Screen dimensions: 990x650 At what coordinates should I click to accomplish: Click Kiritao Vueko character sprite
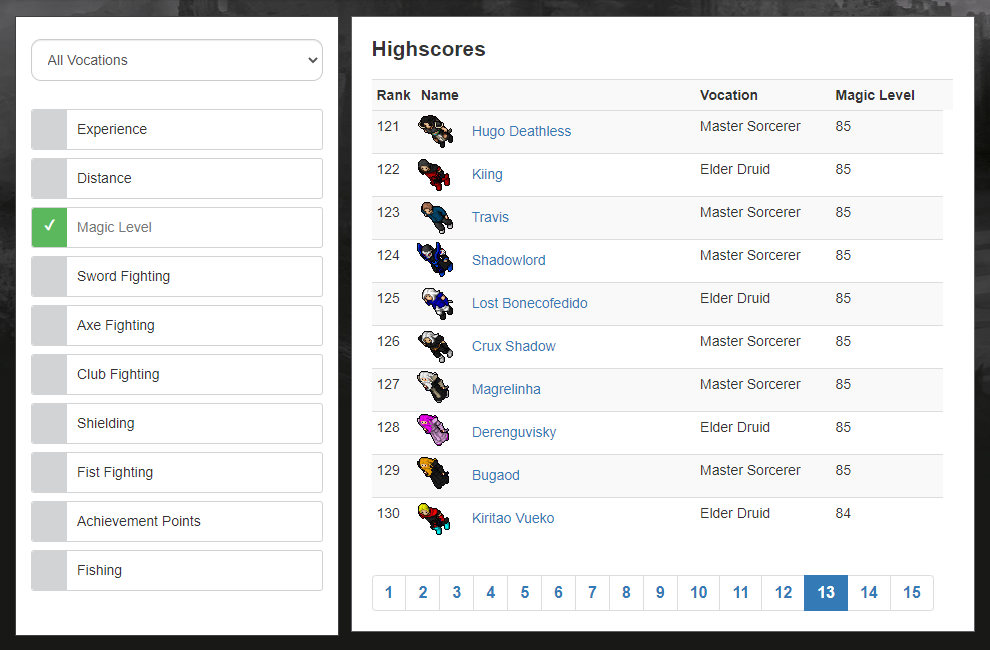coord(433,518)
